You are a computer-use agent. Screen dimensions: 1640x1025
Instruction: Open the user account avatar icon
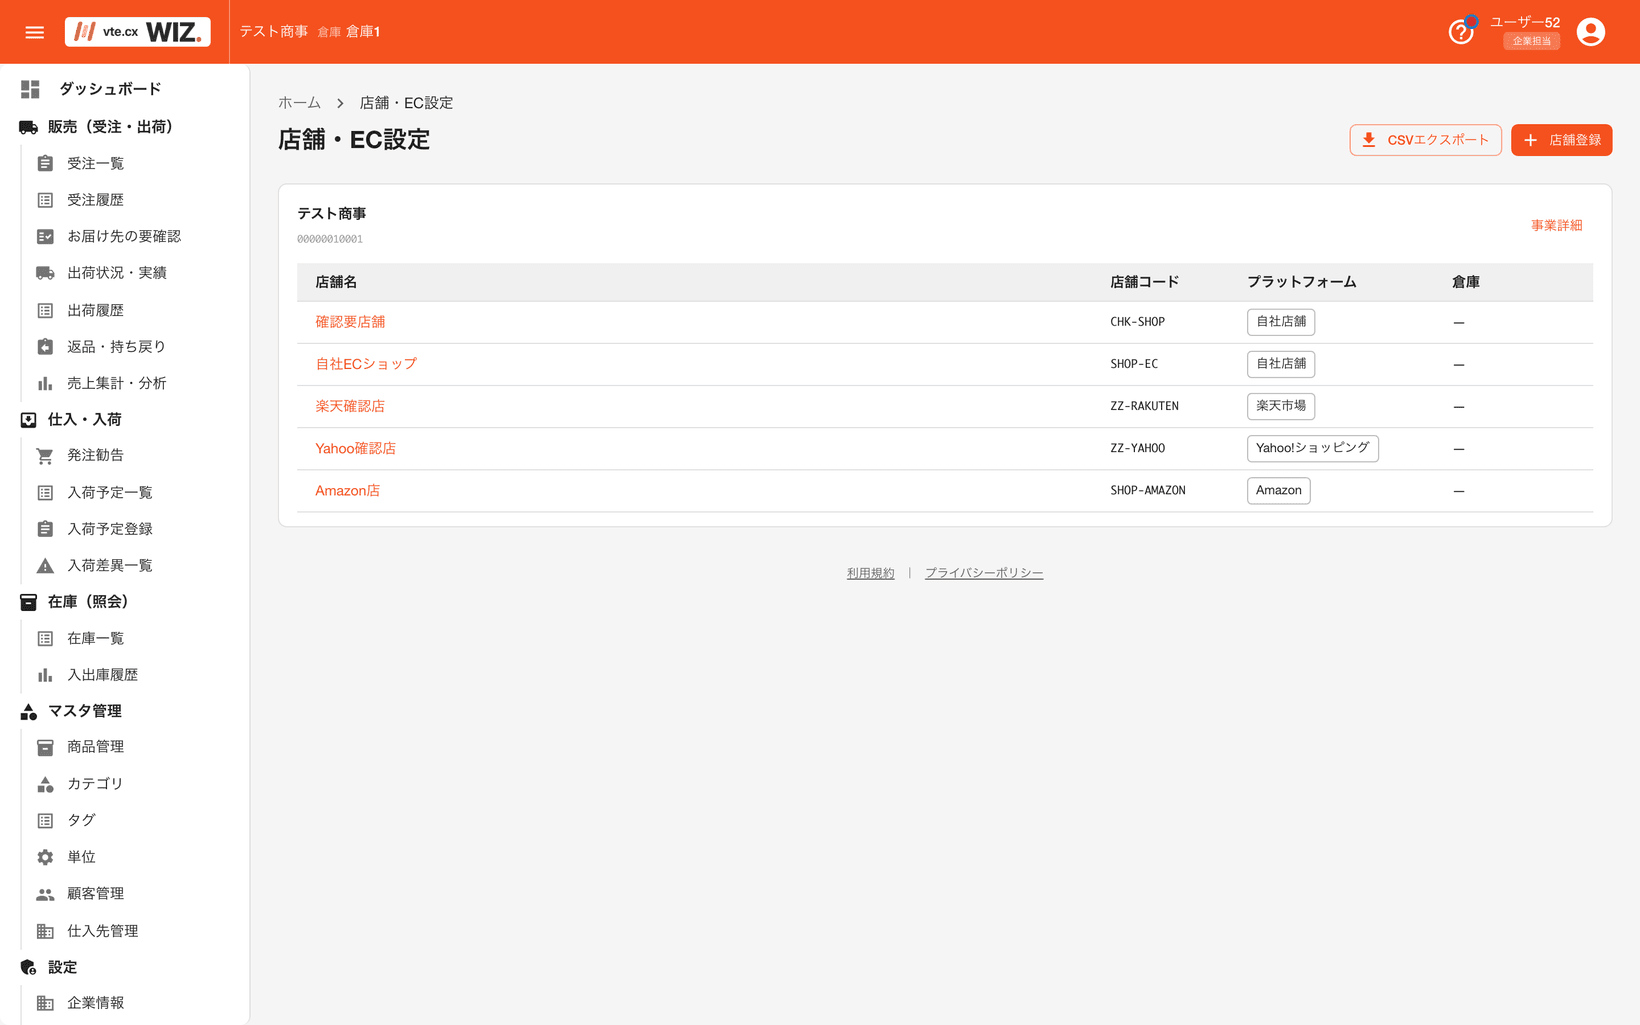[x=1590, y=32]
